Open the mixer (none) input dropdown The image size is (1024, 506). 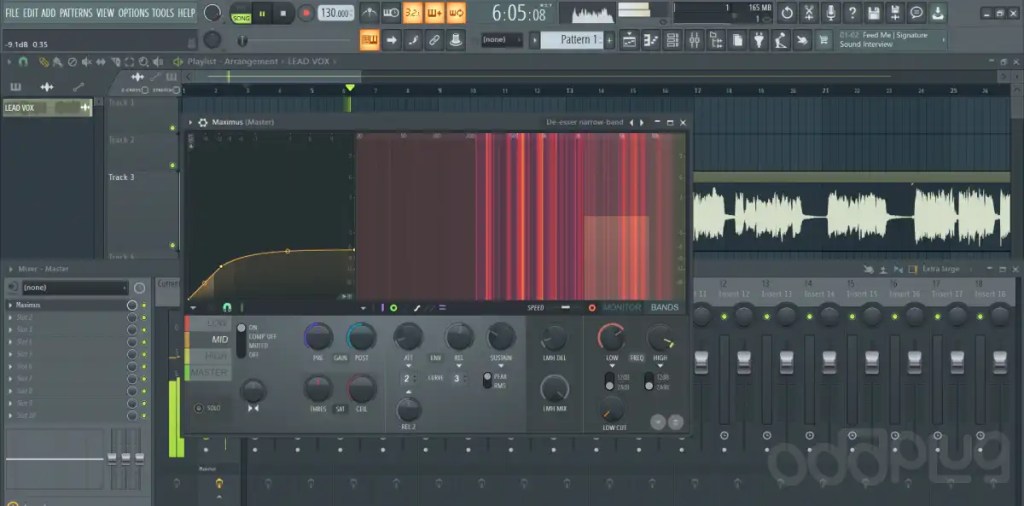click(75, 287)
